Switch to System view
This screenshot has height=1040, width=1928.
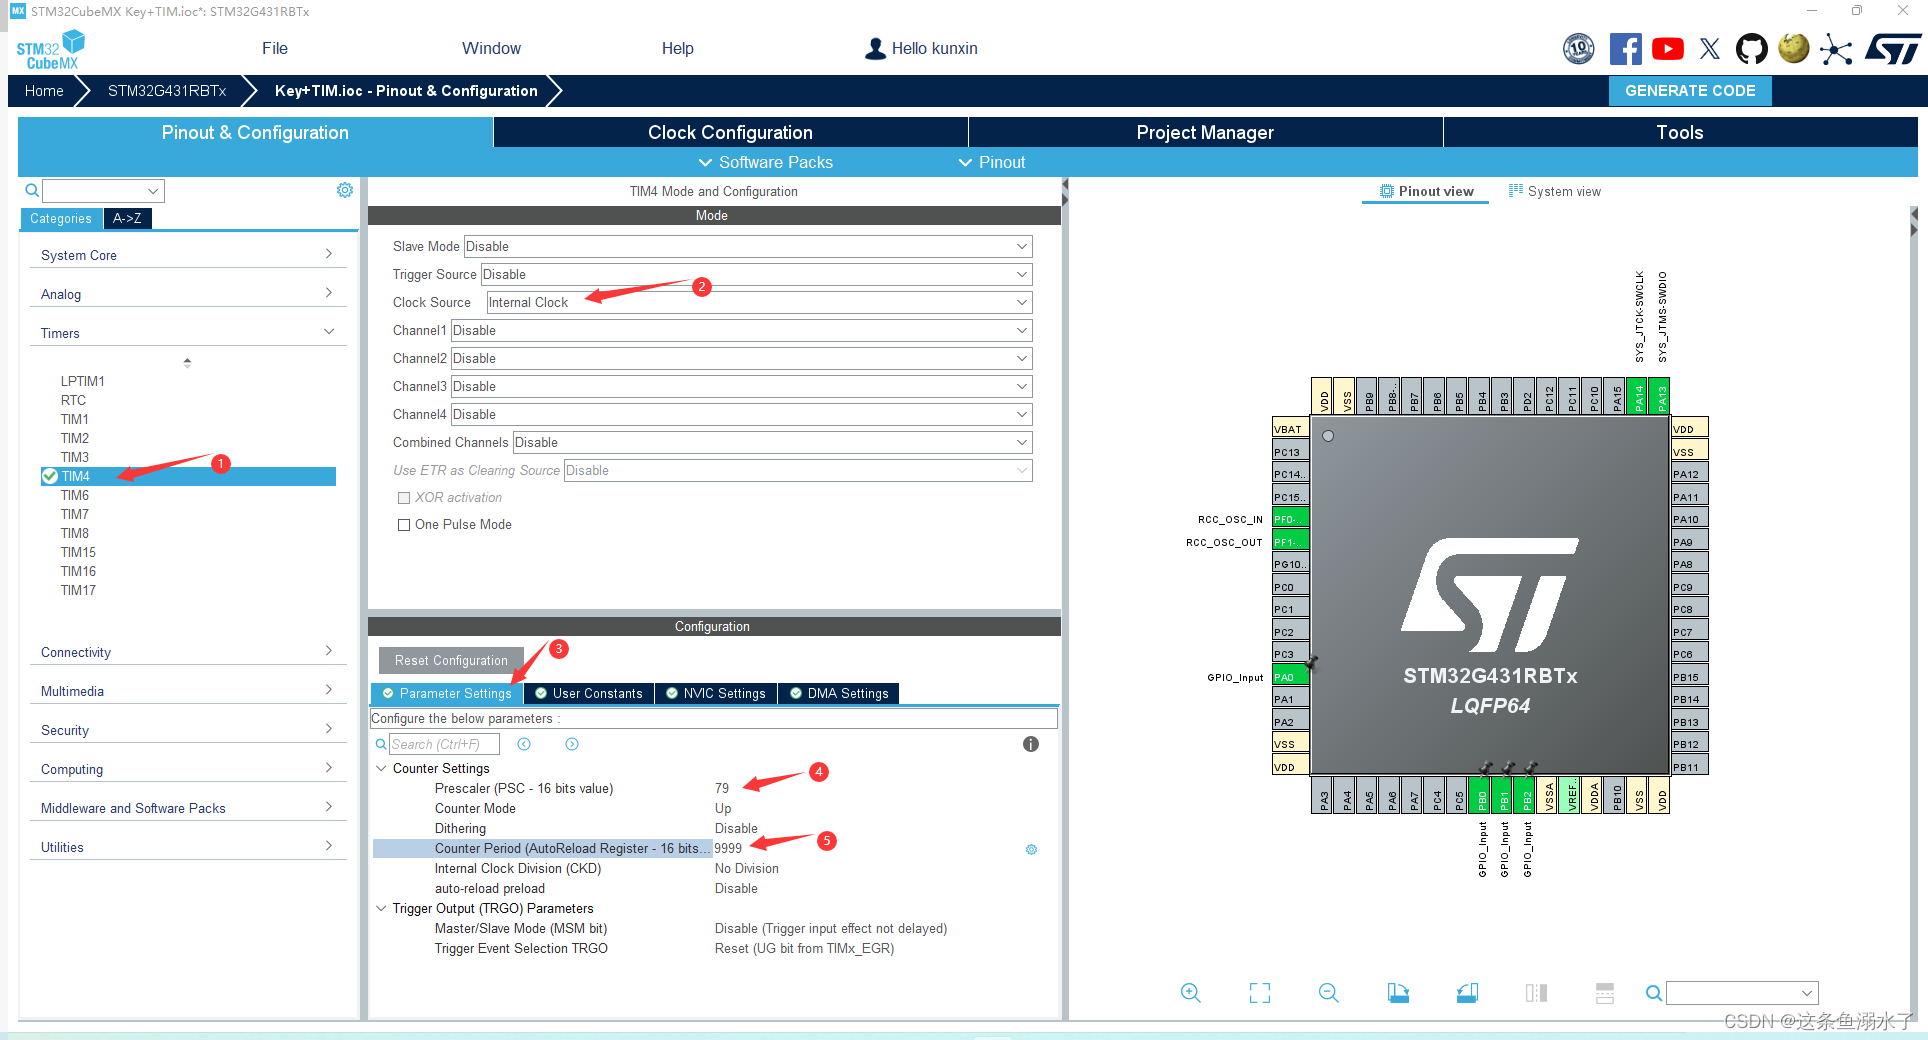1555,191
